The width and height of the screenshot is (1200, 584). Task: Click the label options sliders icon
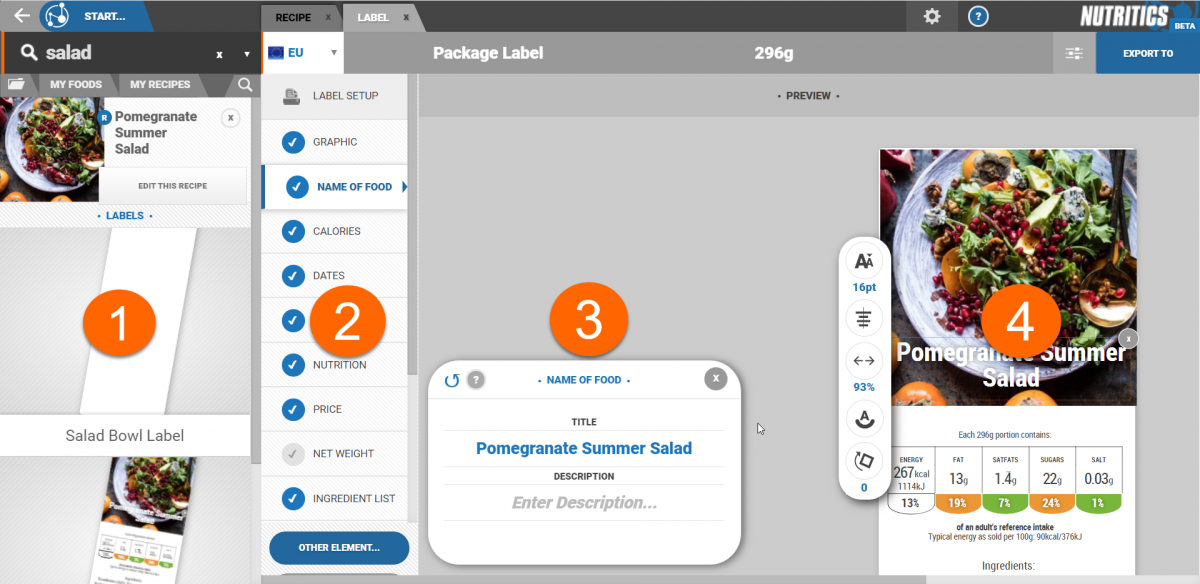click(1074, 53)
